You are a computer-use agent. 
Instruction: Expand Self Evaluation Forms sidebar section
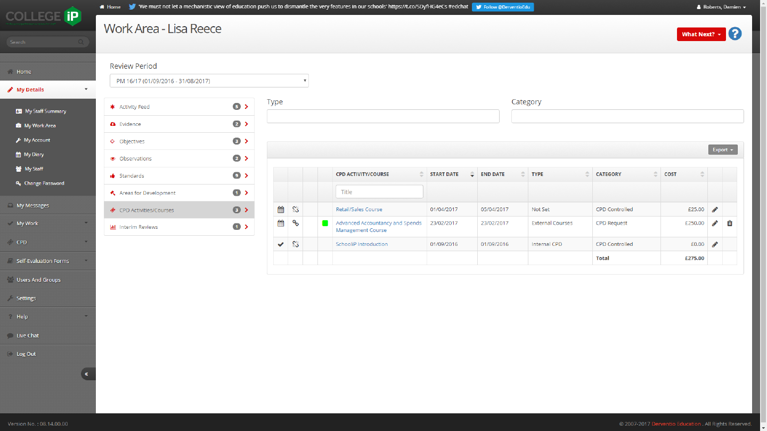pos(86,261)
